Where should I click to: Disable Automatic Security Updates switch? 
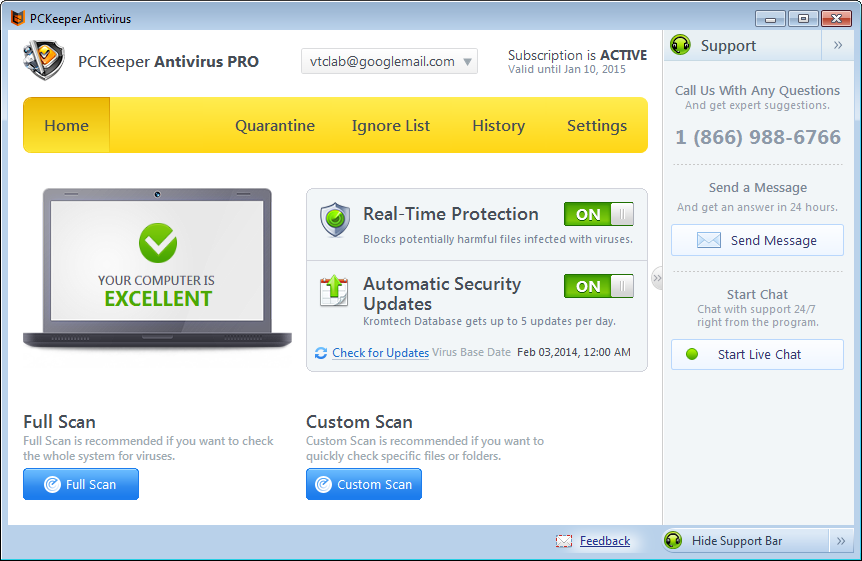598,286
